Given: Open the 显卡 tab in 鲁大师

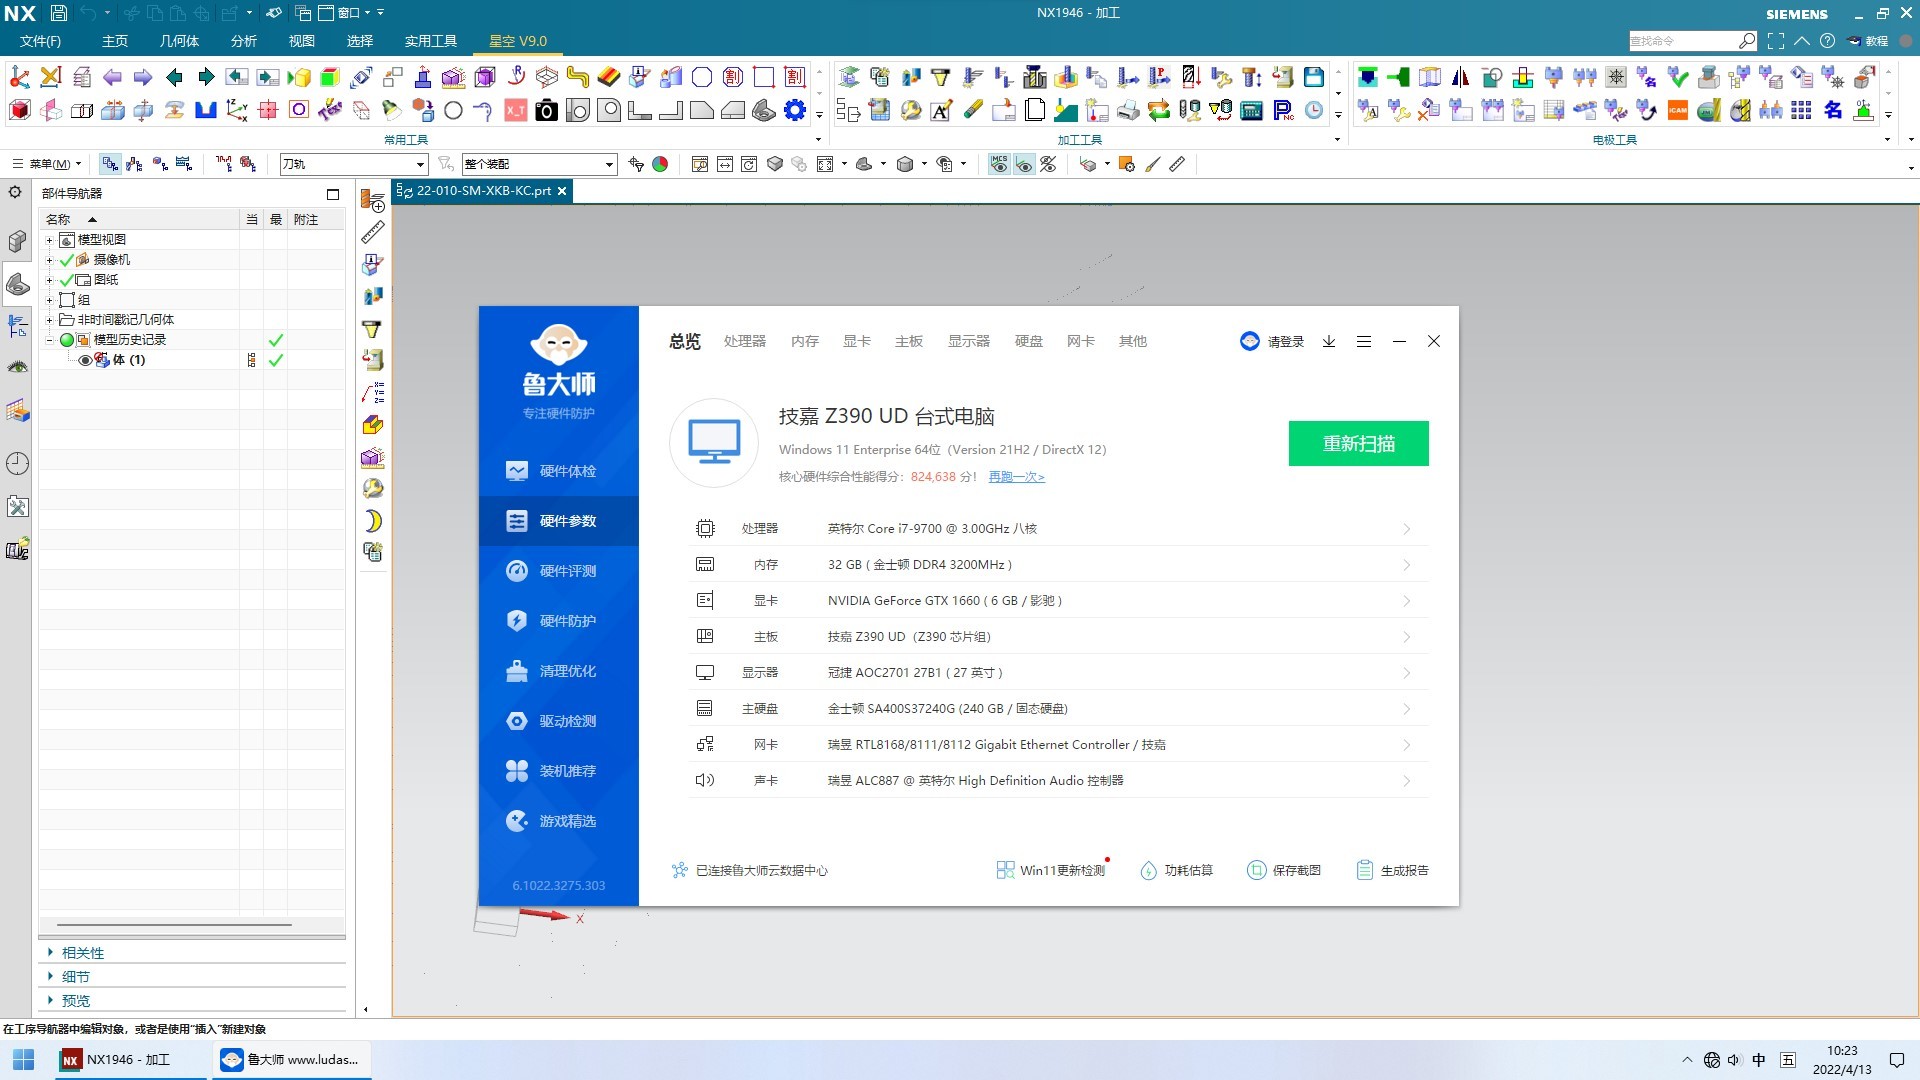Looking at the screenshot, I should click(x=856, y=342).
